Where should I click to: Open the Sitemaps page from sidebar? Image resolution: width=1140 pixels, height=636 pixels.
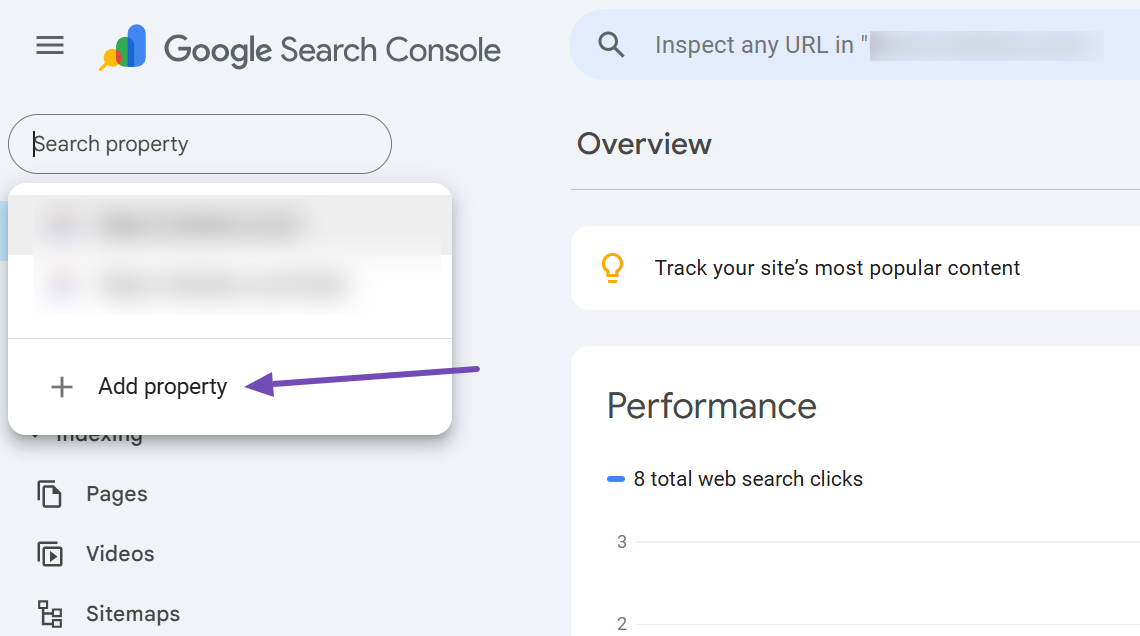click(x=133, y=613)
